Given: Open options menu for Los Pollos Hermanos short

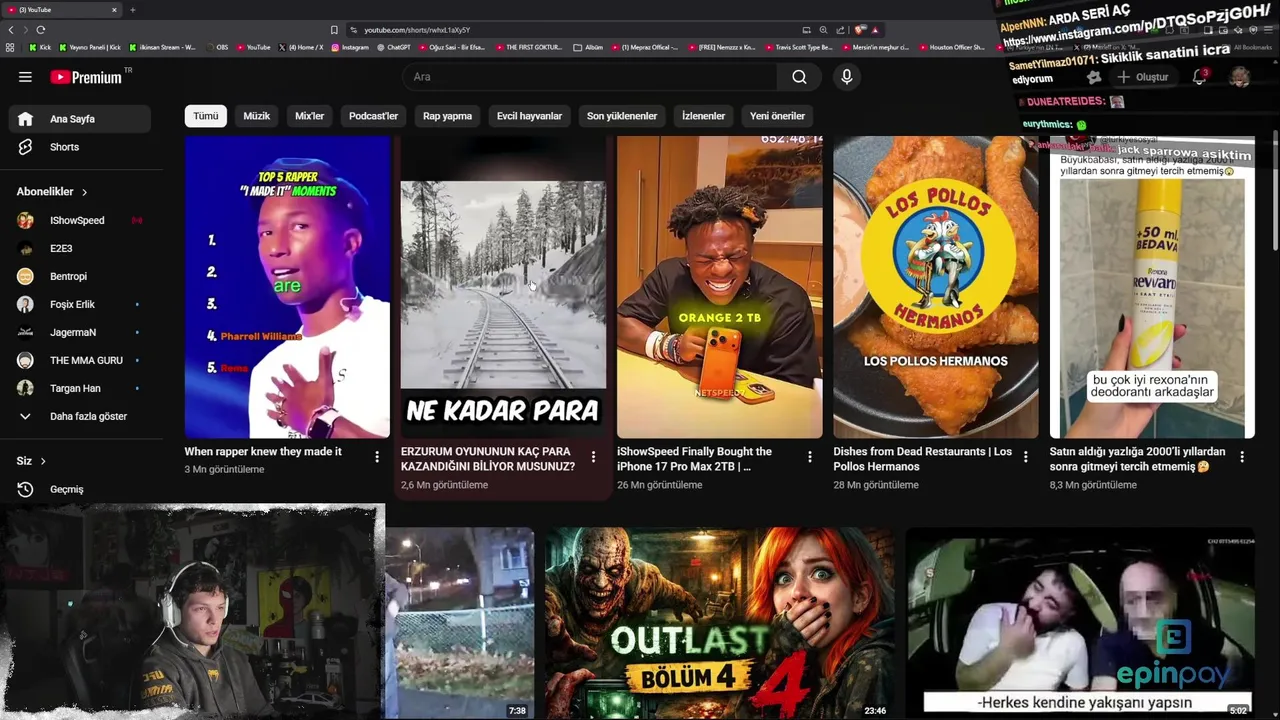Looking at the screenshot, I should pos(1025,457).
